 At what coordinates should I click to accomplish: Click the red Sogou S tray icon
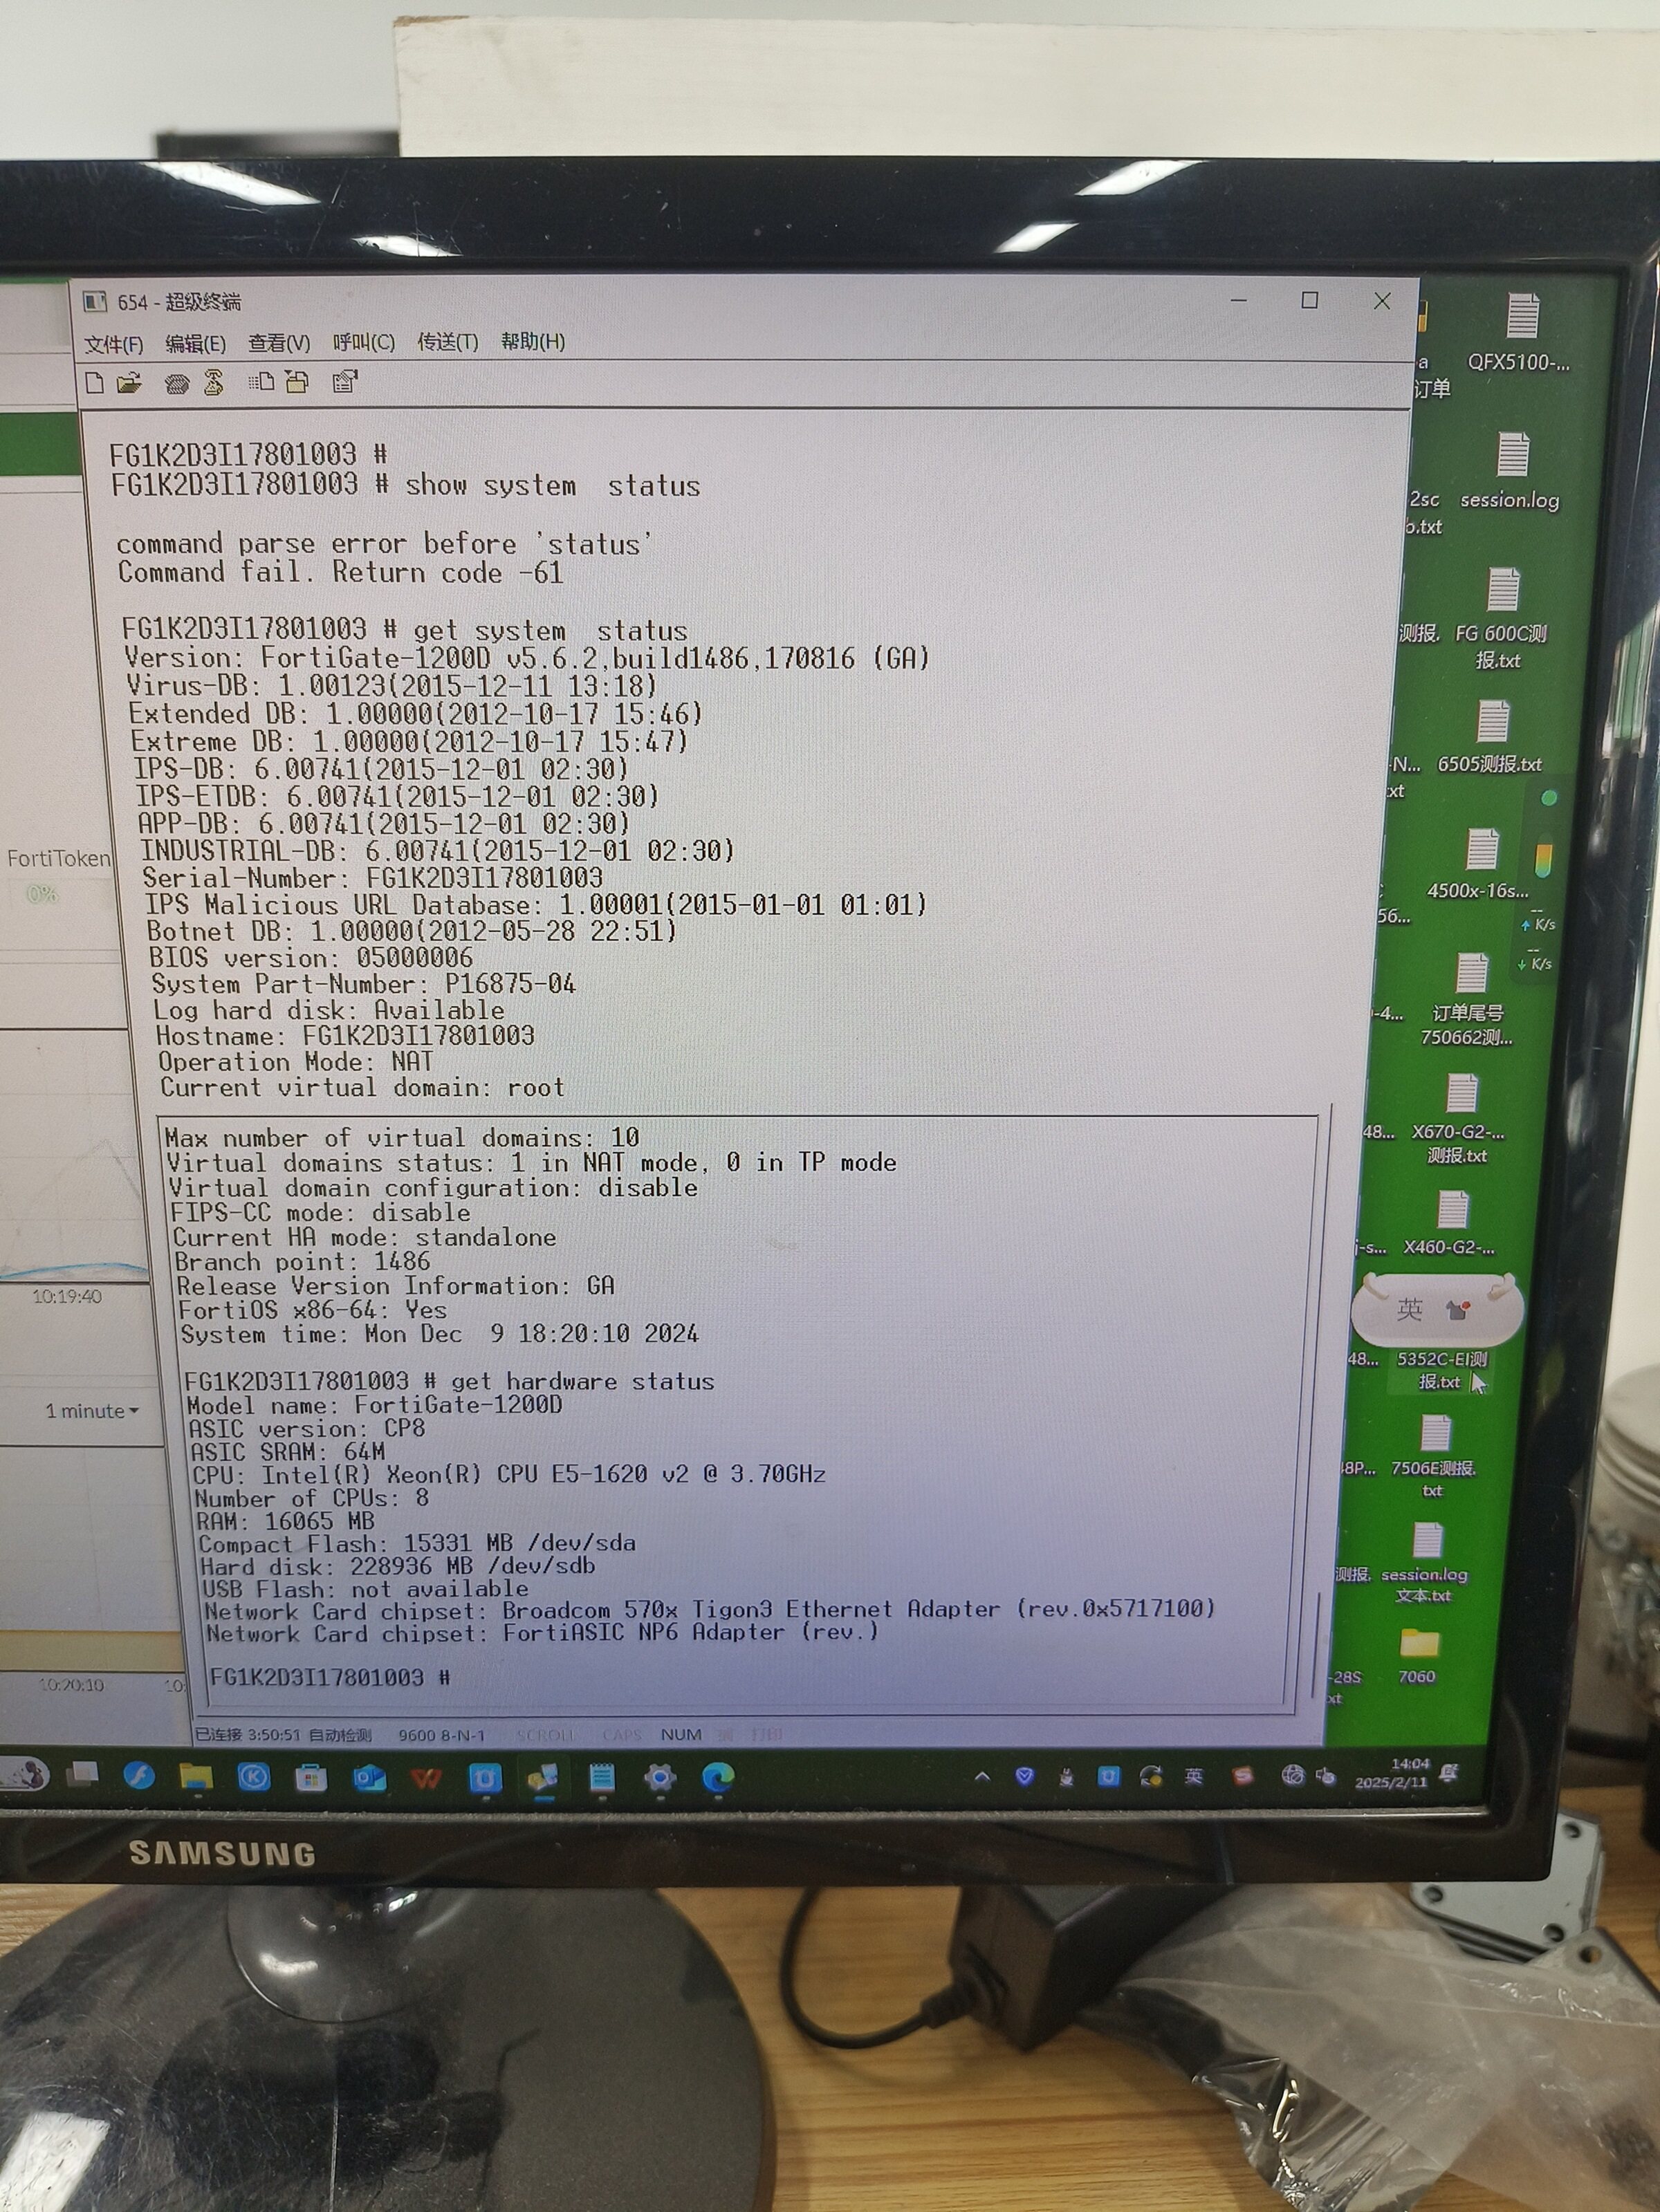click(1243, 1775)
